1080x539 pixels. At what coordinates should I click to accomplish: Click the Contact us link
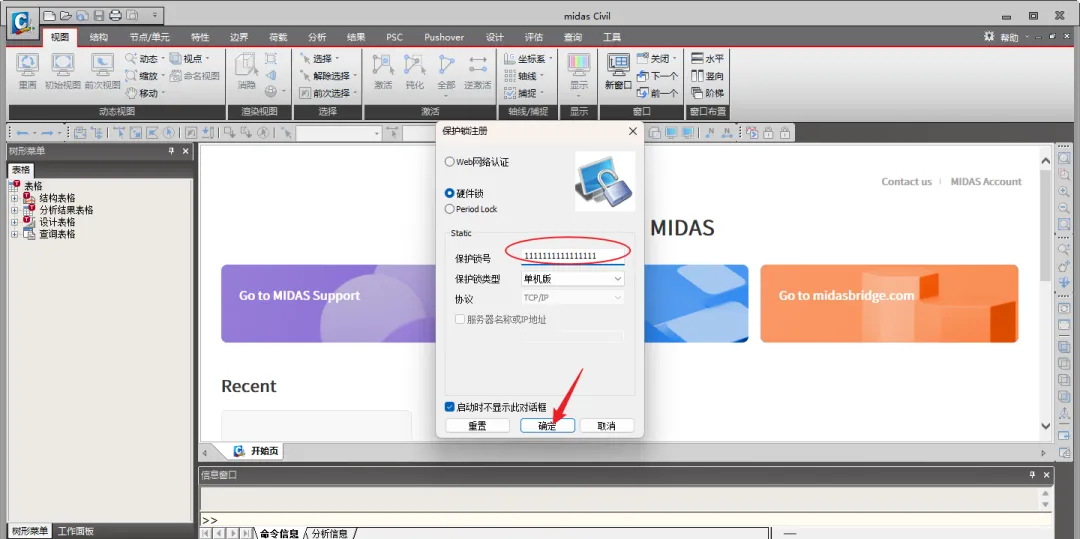[906, 182]
